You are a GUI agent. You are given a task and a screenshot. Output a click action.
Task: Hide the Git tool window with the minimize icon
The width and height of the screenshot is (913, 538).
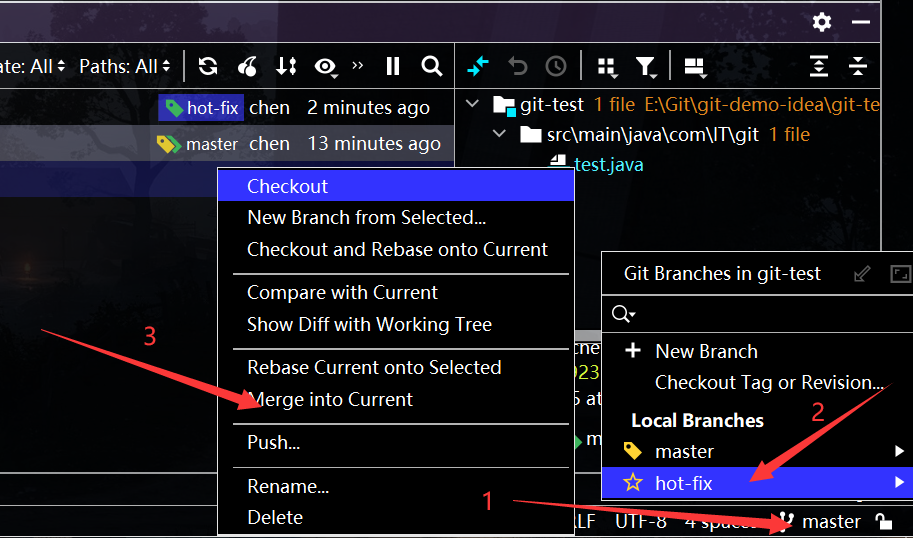[861, 22]
